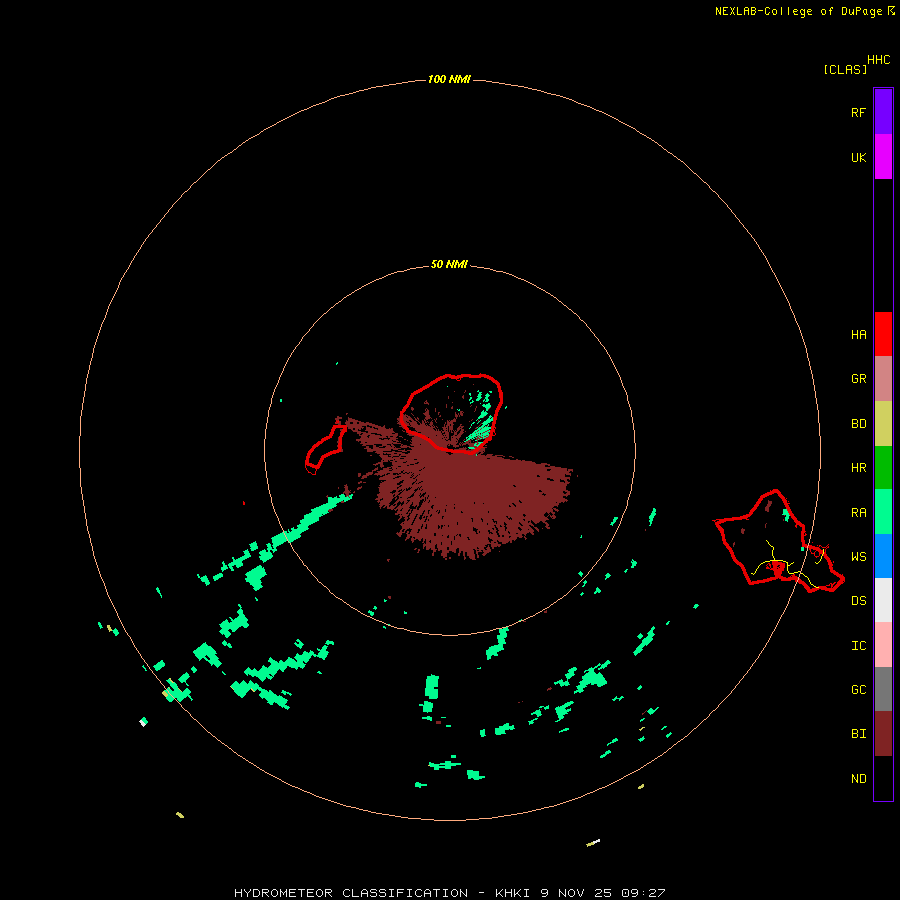Pick the HR dark green legend swatch
The width and height of the screenshot is (900, 900).
pos(883,468)
